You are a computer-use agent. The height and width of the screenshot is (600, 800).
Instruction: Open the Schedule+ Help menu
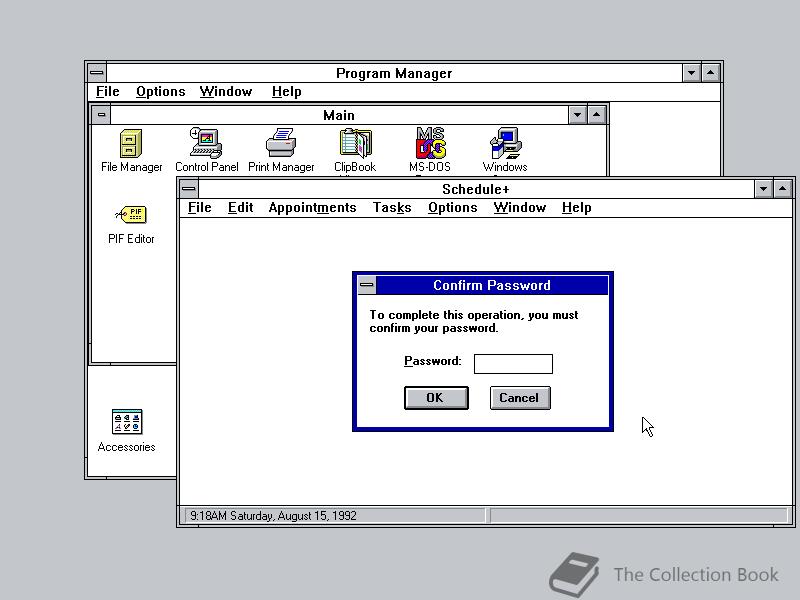click(577, 208)
